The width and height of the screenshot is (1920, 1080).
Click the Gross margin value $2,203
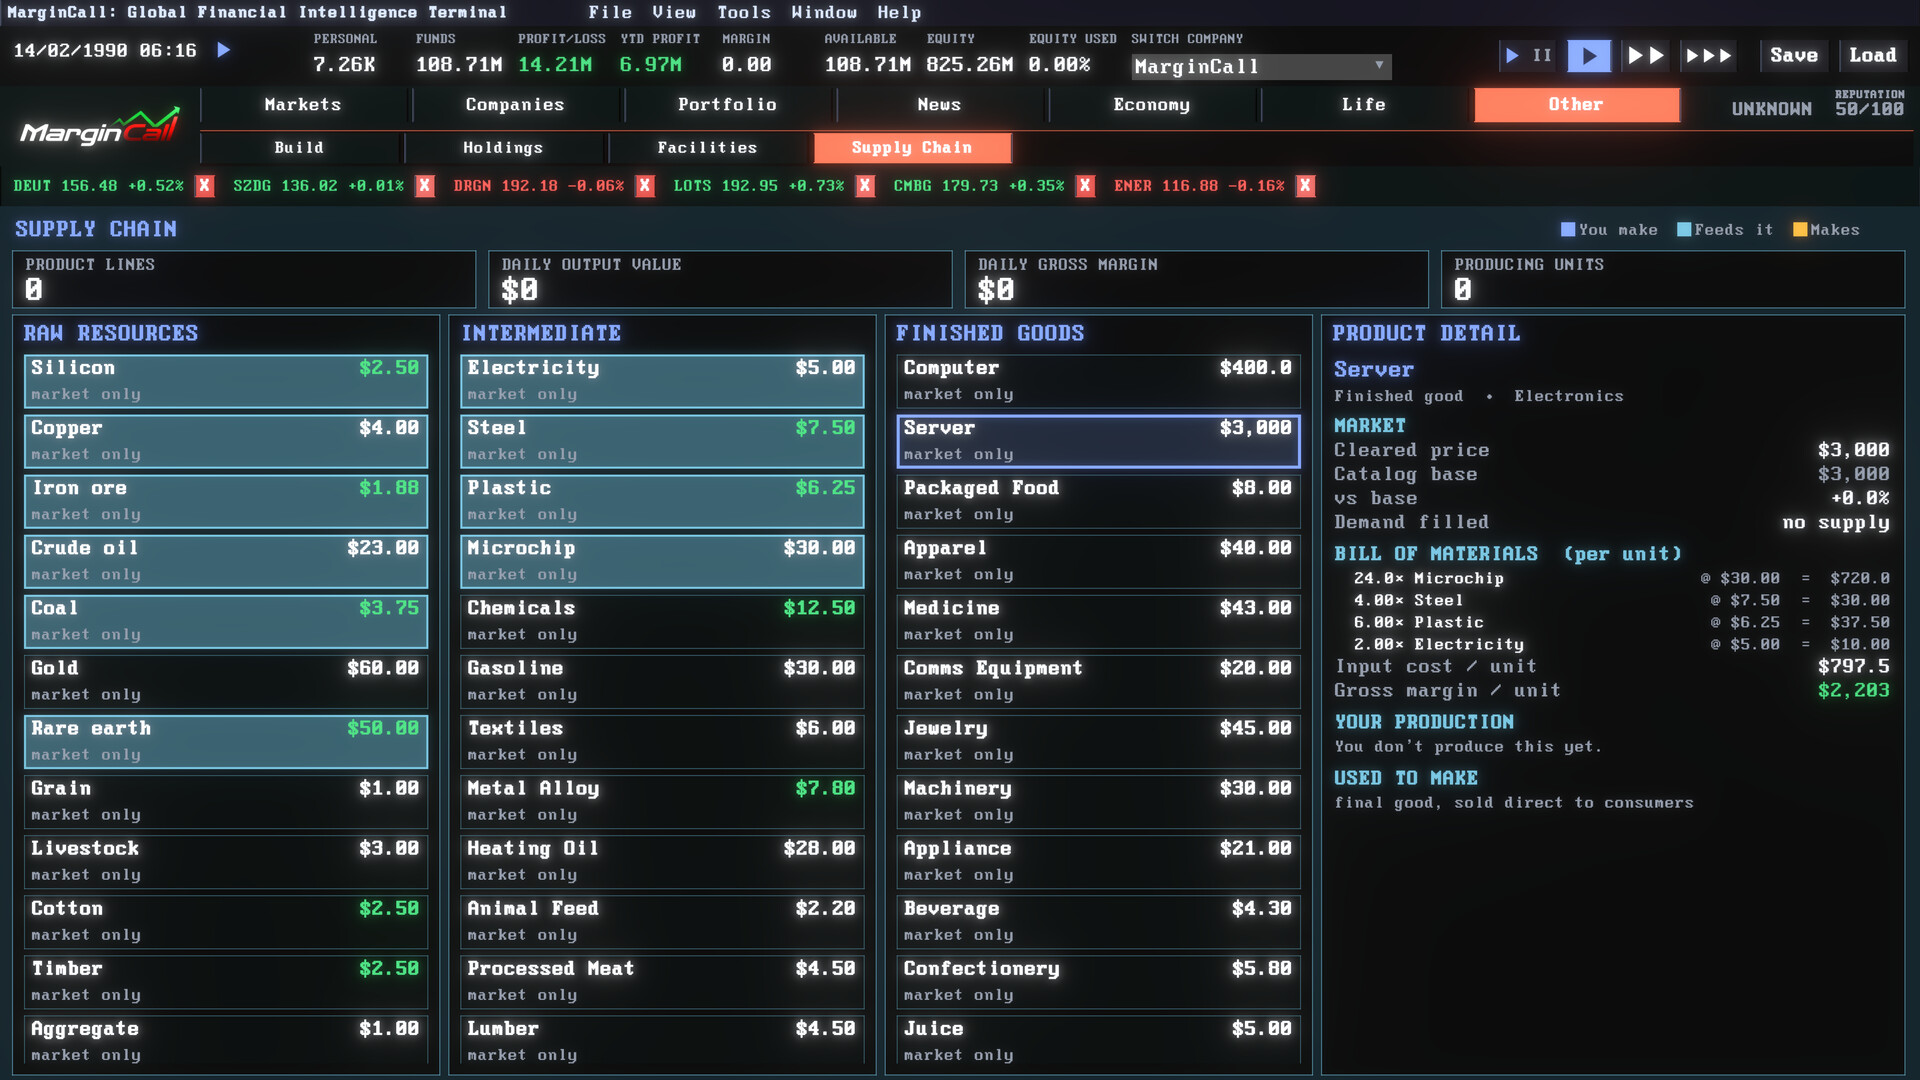pos(1854,690)
